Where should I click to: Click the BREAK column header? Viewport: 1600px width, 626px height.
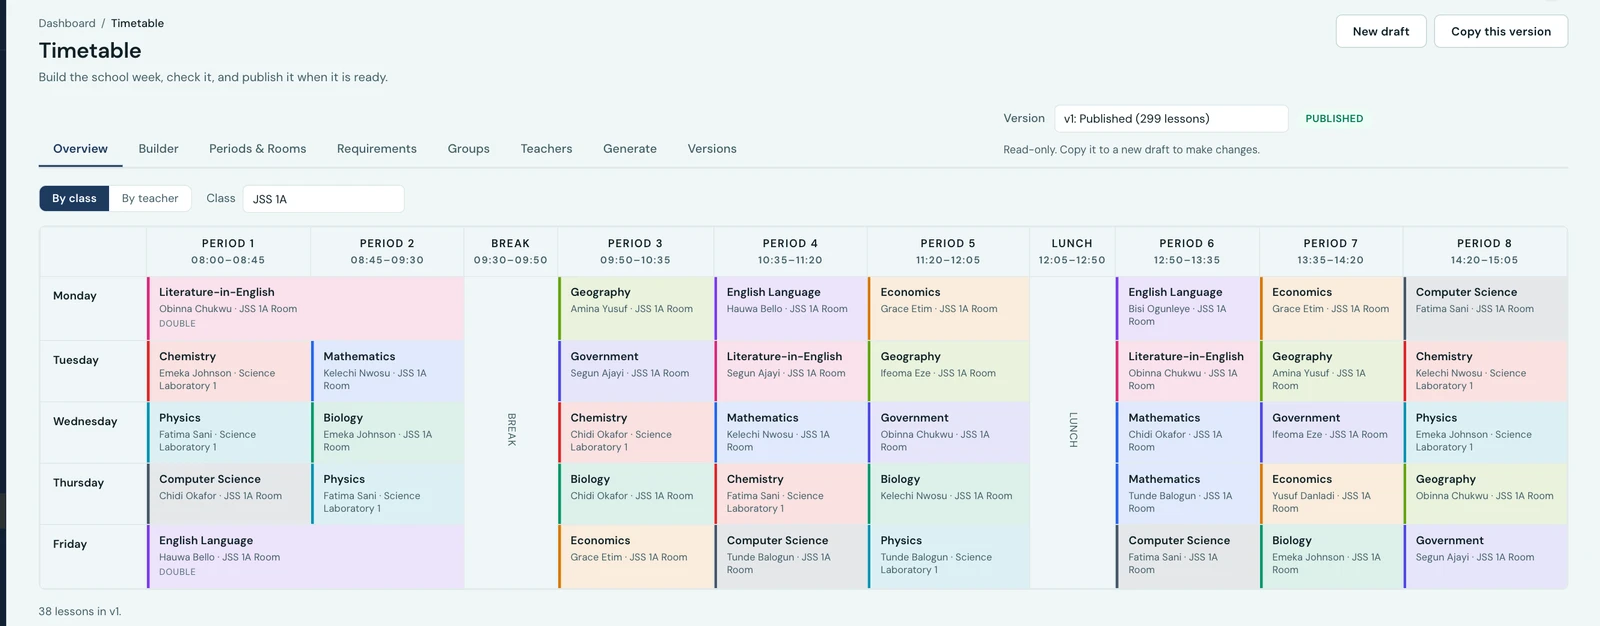511,251
